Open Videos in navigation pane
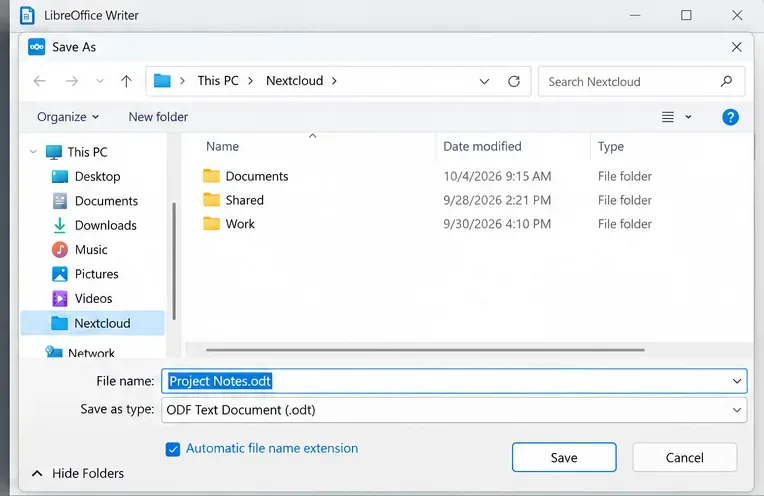Viewport: 764px width, 496px height. [x=93, y=298]
